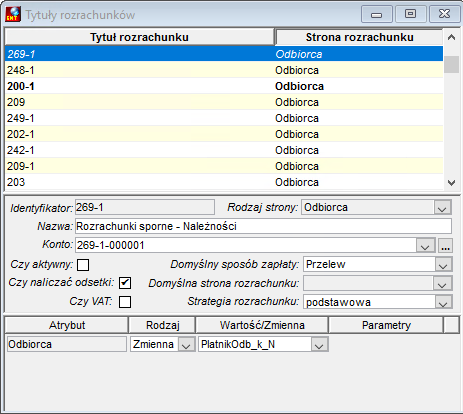
Task: Expand Strategia rozrachunku dropdown
Action: (x=443, y=302)
